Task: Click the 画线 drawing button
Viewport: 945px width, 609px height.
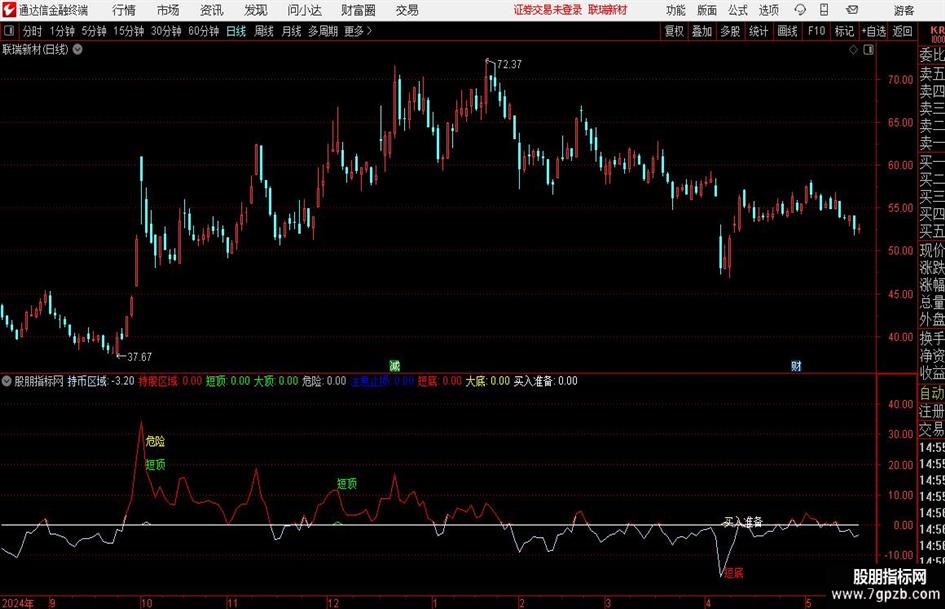Action: [788, 31]
